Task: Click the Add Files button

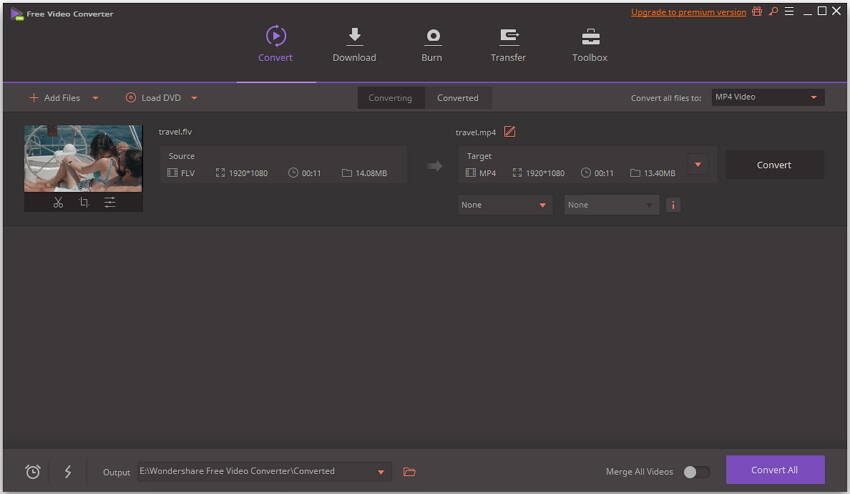Action: click(x=54, y=98)
